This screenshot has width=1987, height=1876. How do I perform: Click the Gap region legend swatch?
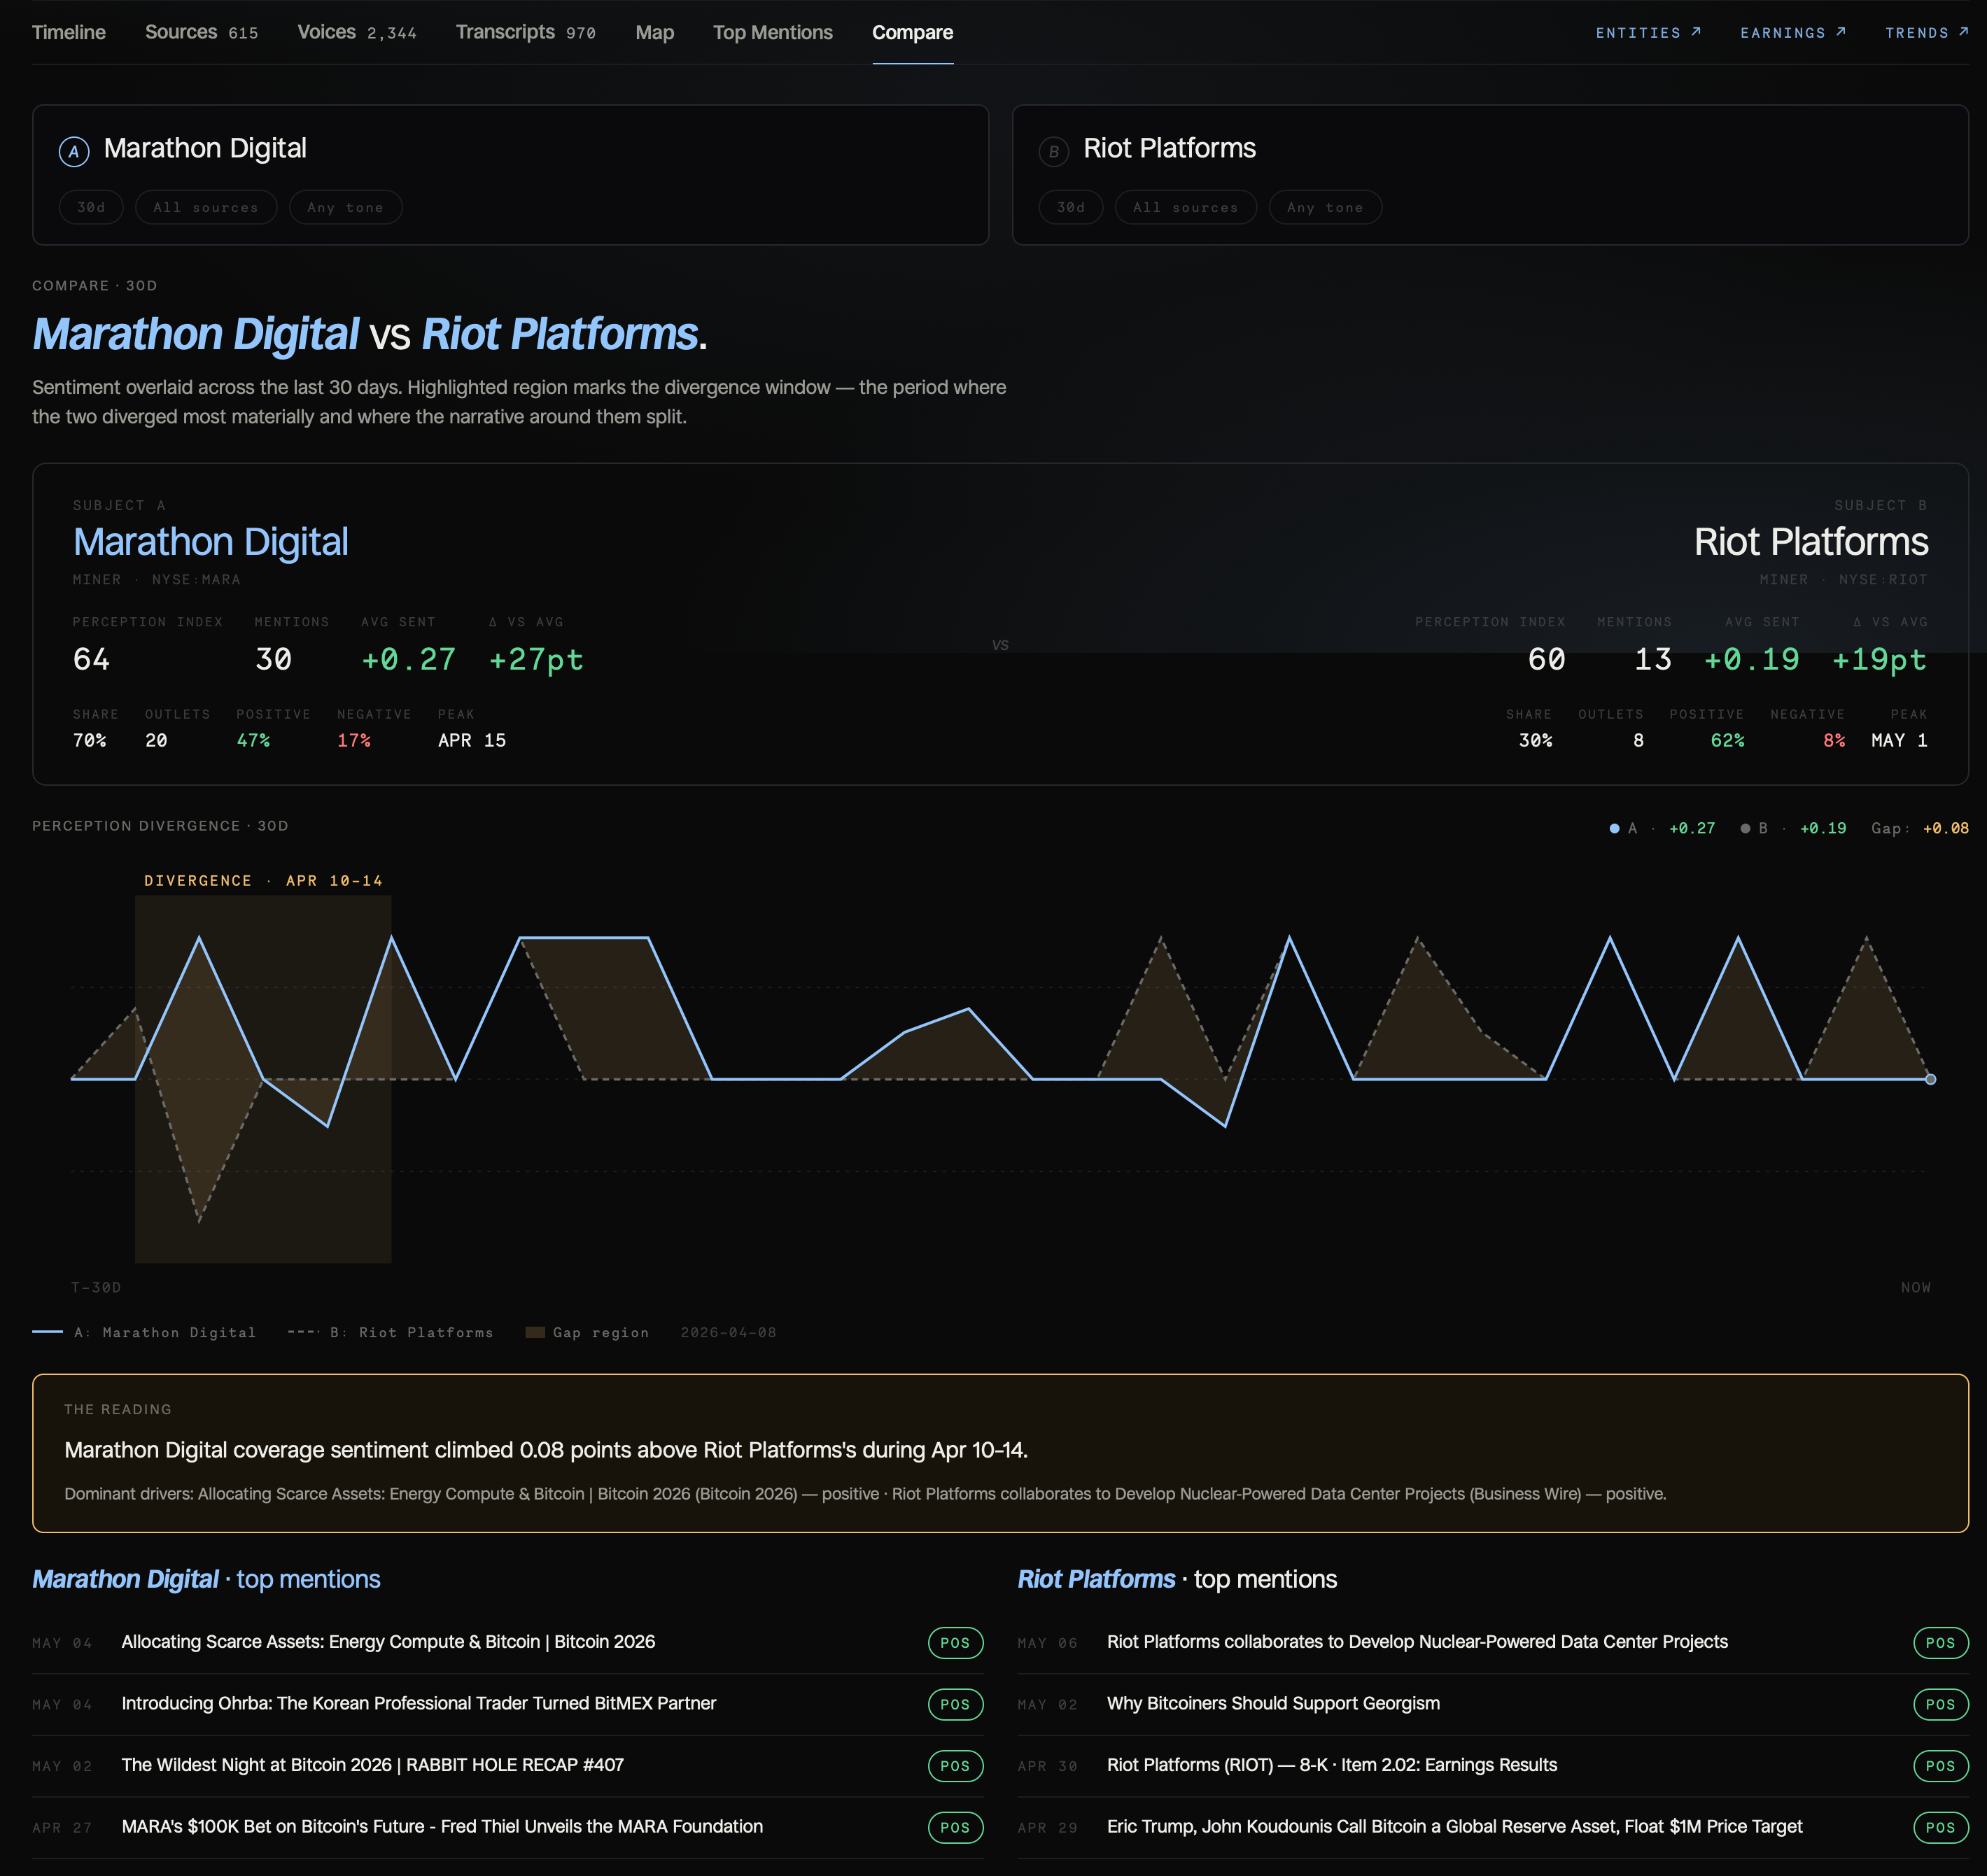[535, 1332]
